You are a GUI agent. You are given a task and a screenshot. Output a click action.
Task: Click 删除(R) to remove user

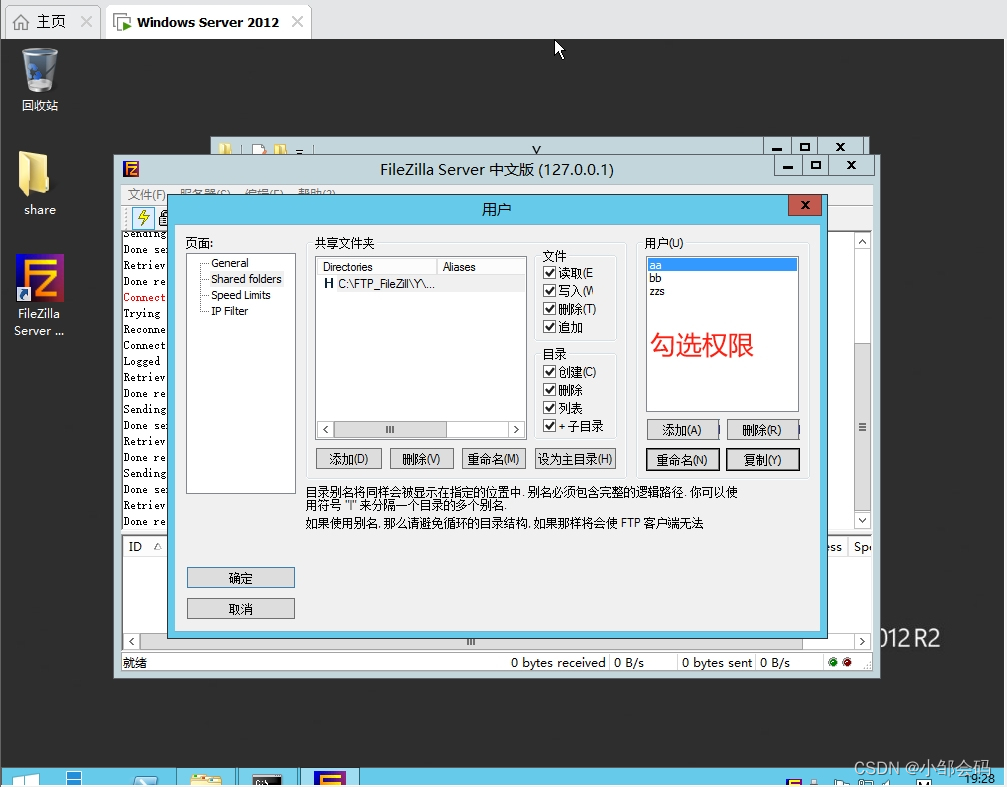click(x=762, y=430)
